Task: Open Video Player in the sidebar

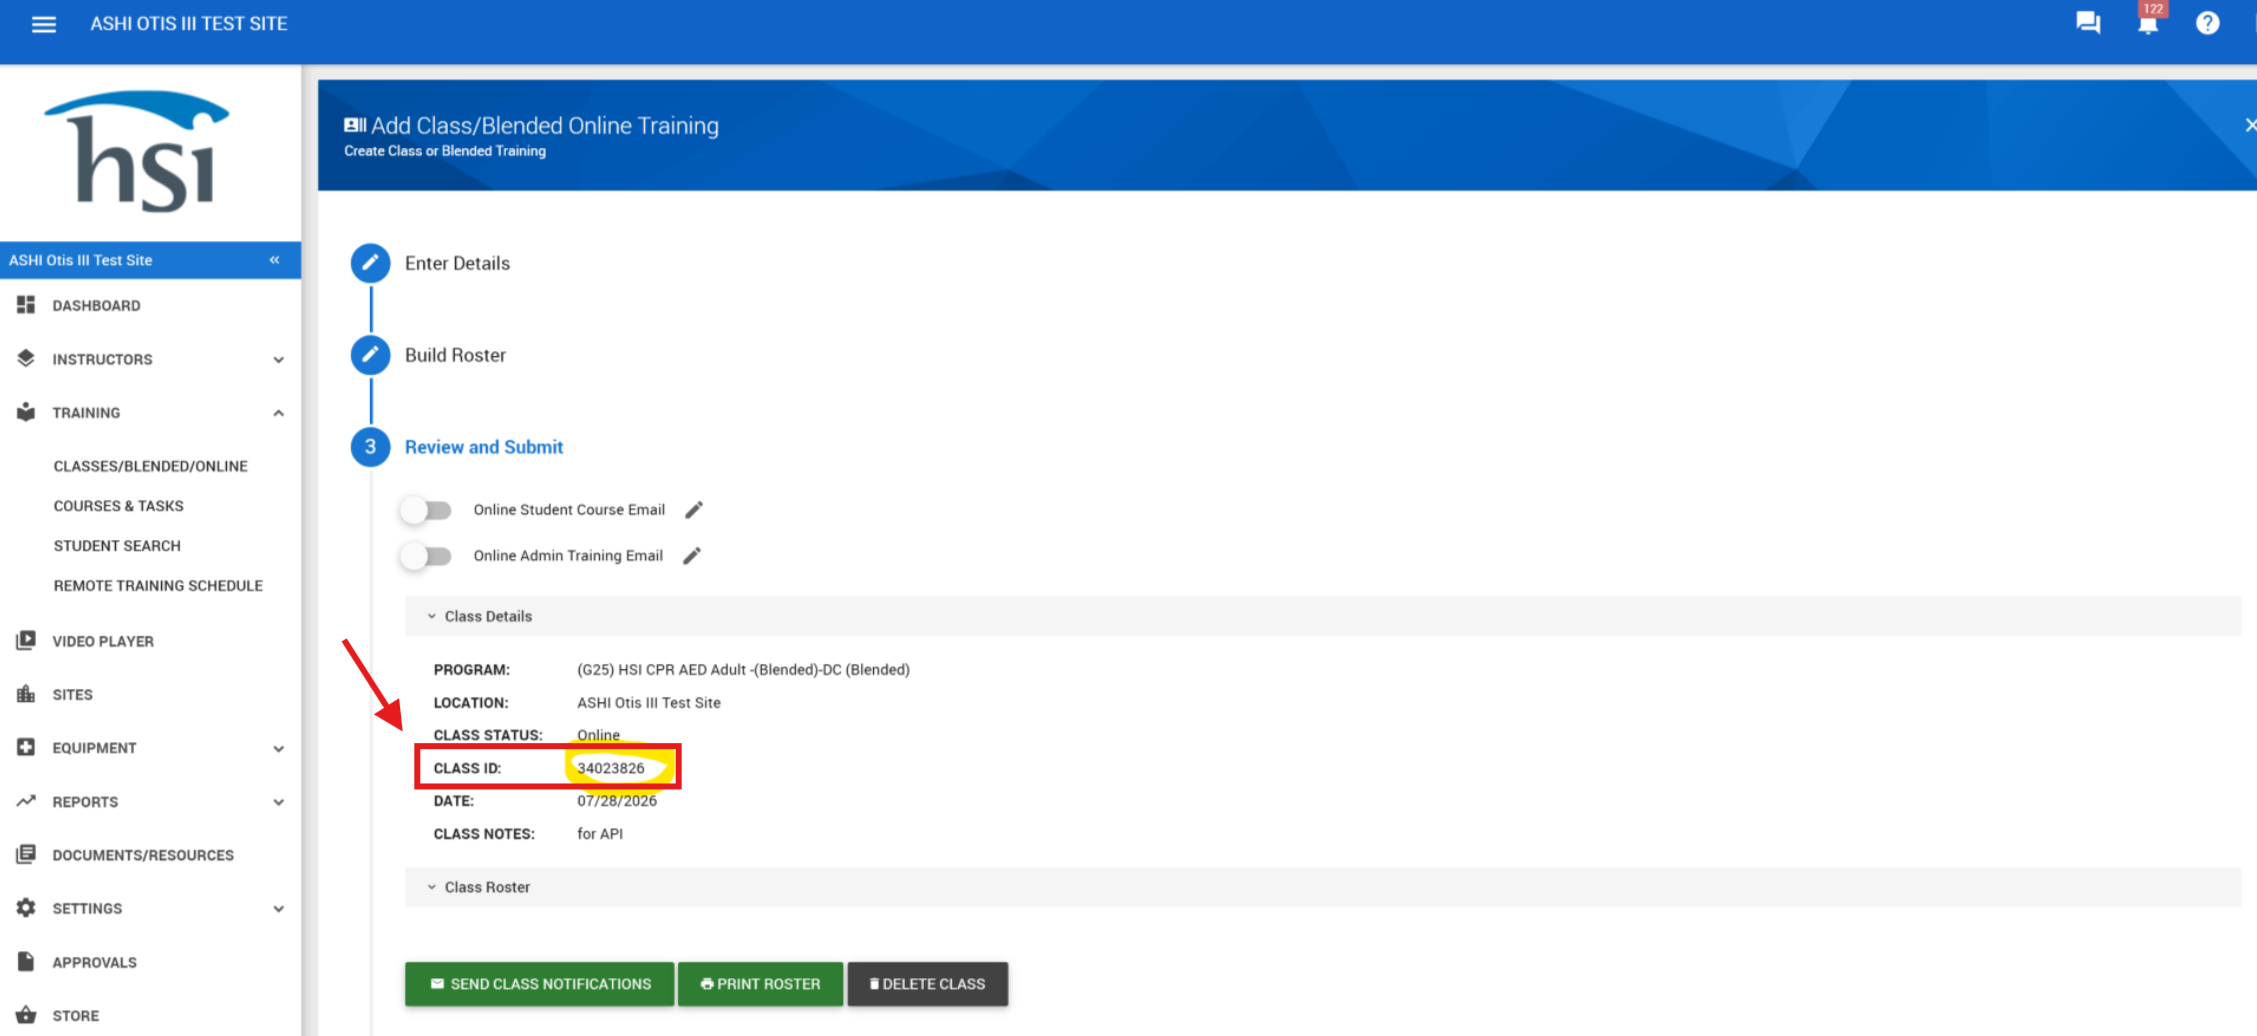Action: click(x=103, y=641)
